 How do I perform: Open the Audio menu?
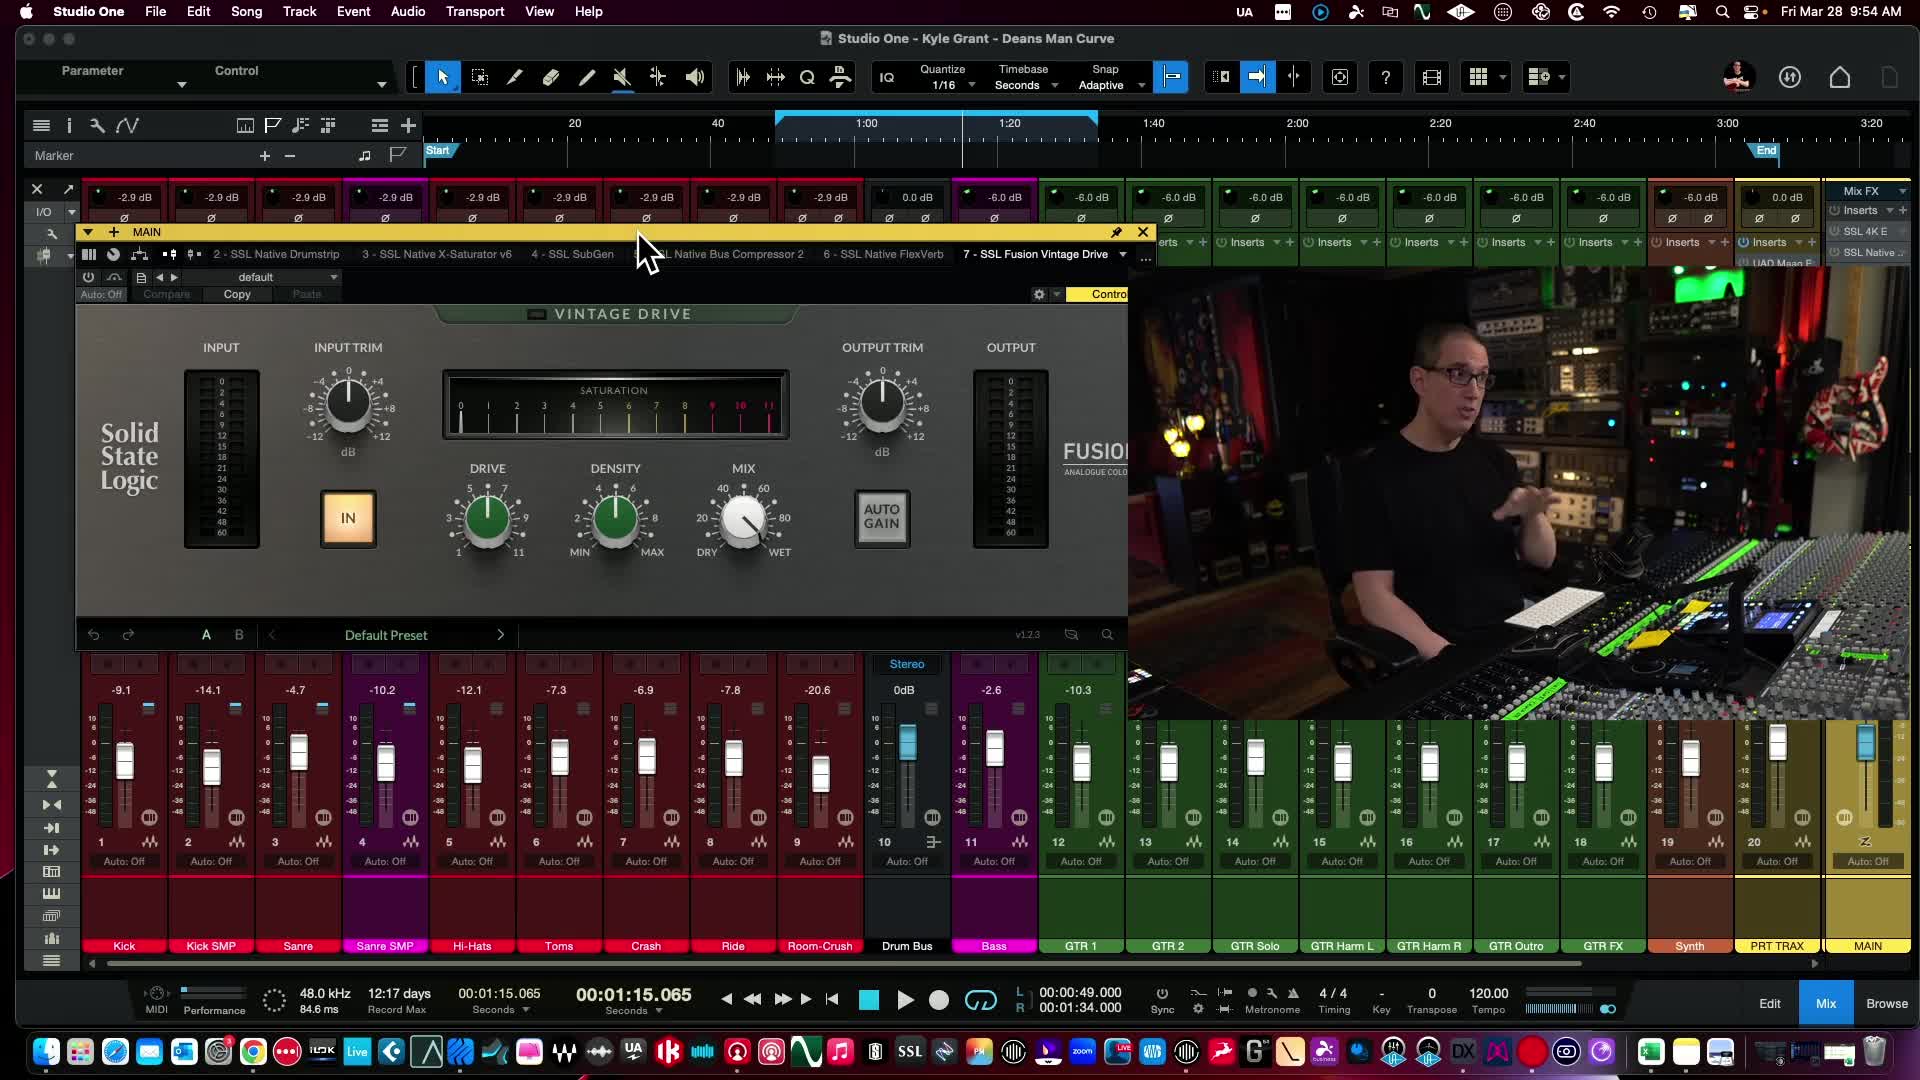click(408, 11)
